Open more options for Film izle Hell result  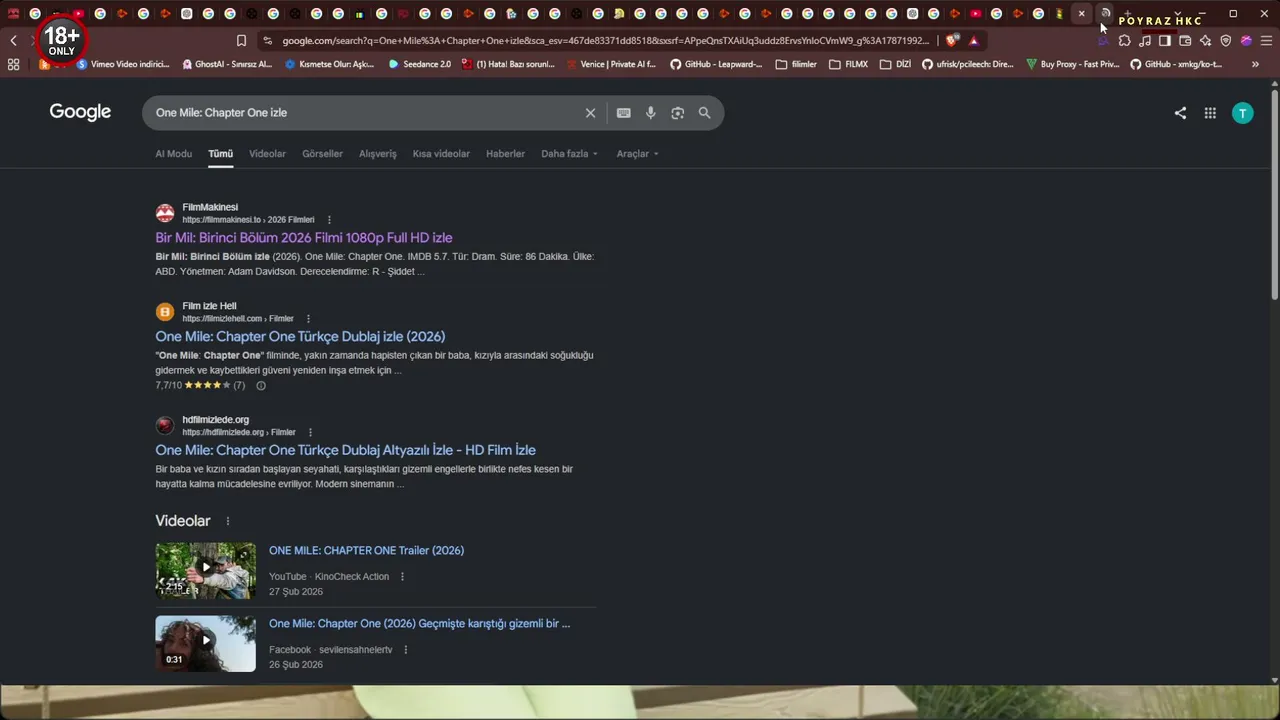308,319
